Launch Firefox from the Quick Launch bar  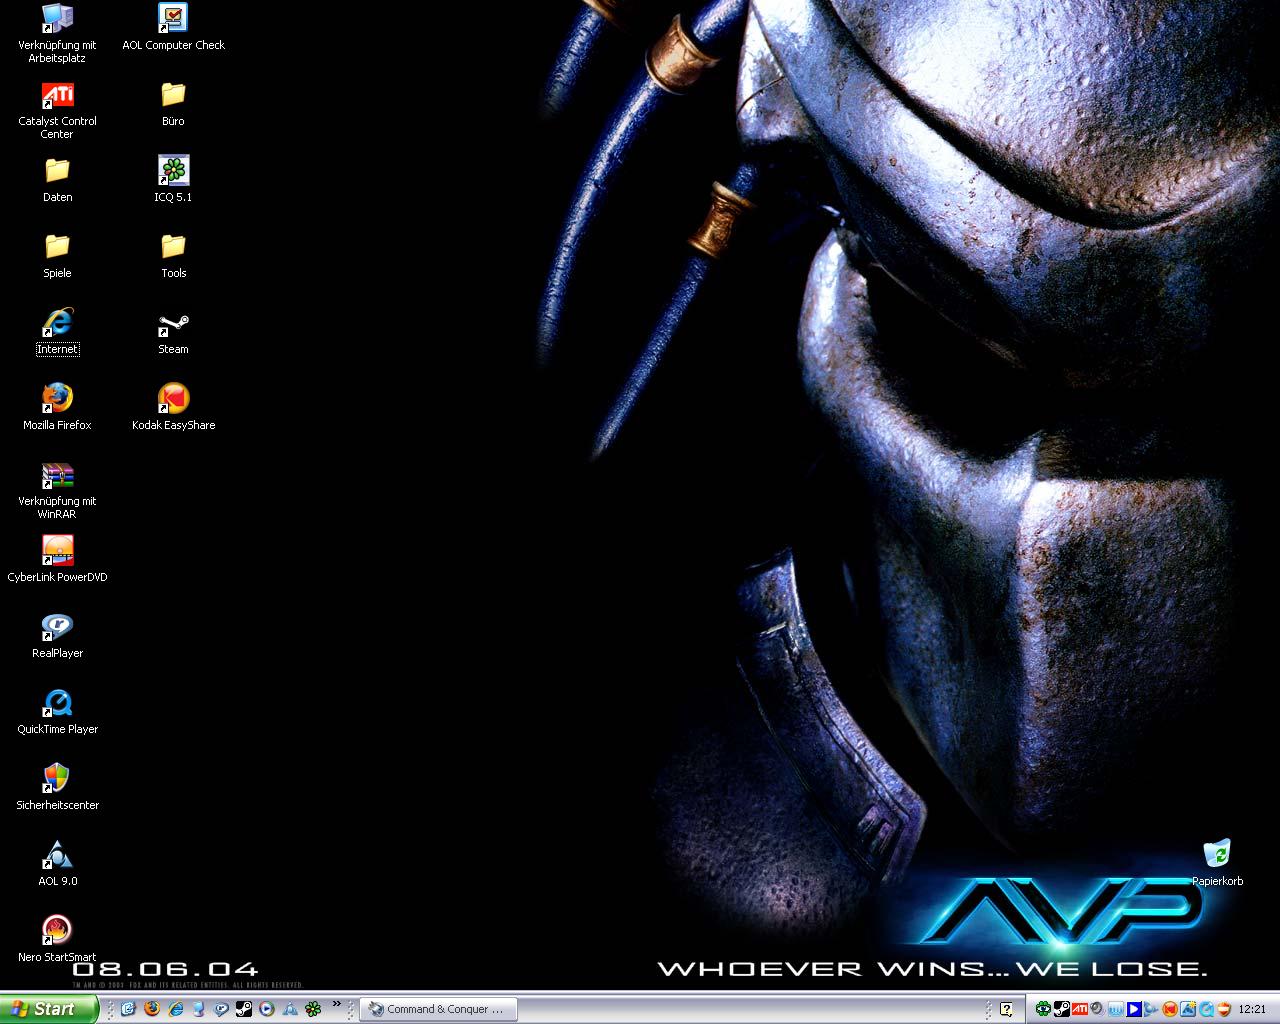(152, 1009)
